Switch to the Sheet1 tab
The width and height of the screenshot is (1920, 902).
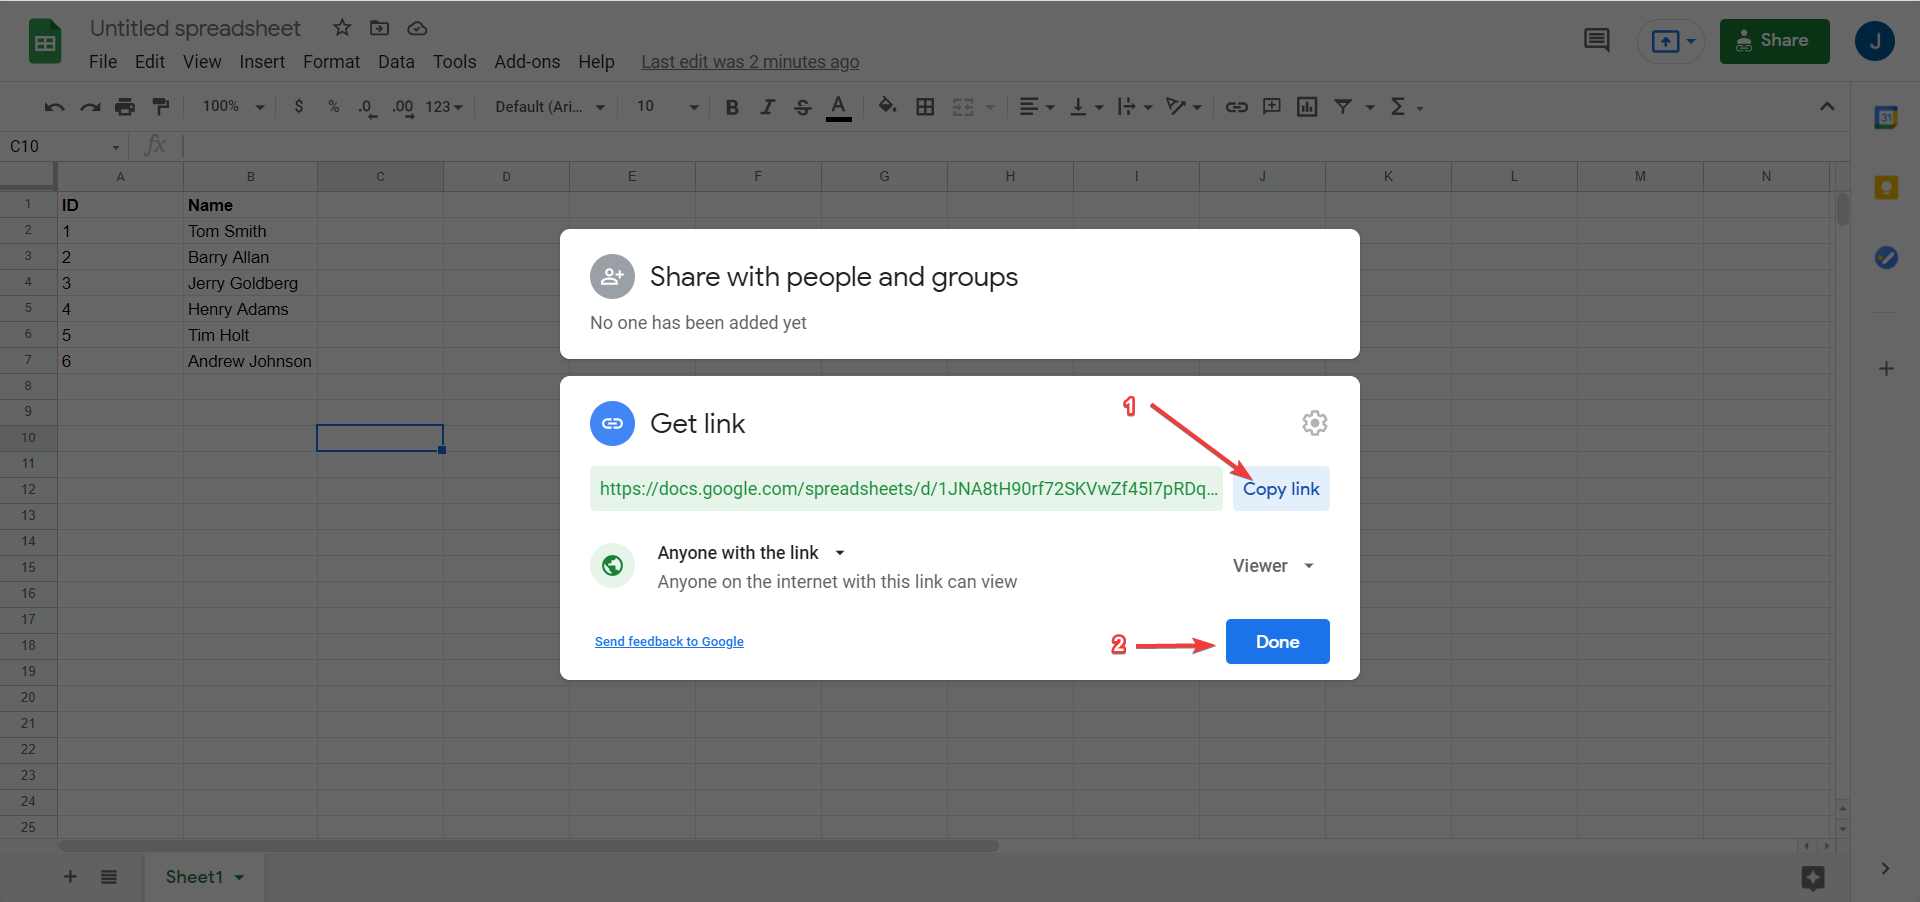194,877
